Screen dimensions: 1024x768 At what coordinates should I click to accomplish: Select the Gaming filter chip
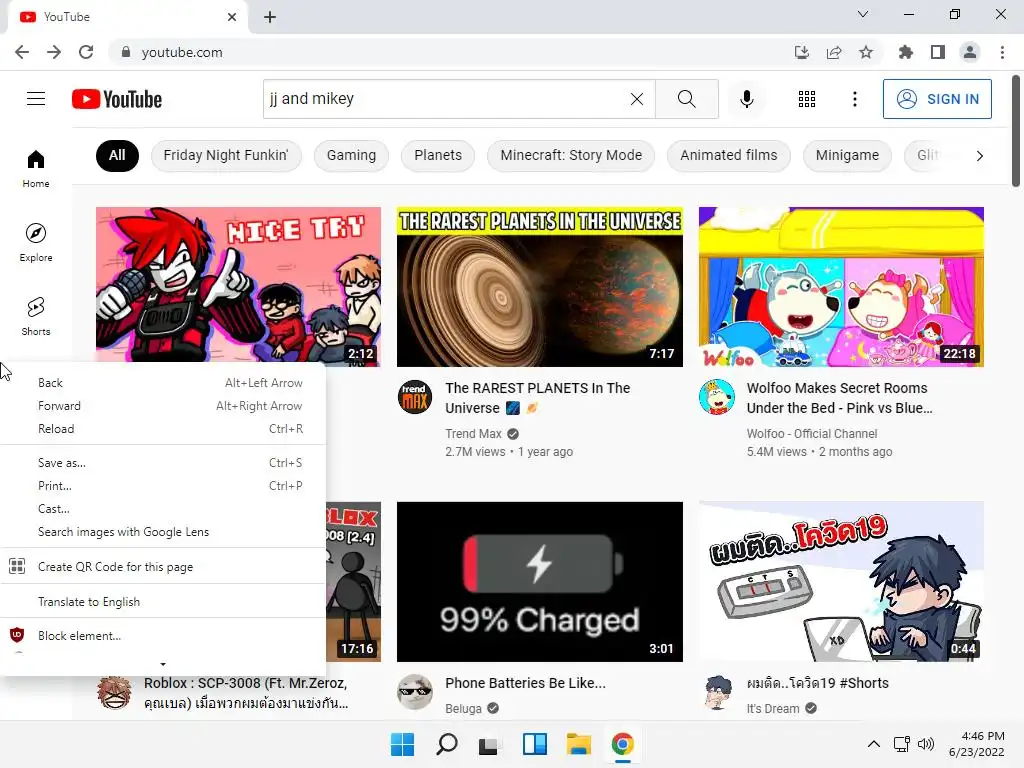[x=351, y=155]
